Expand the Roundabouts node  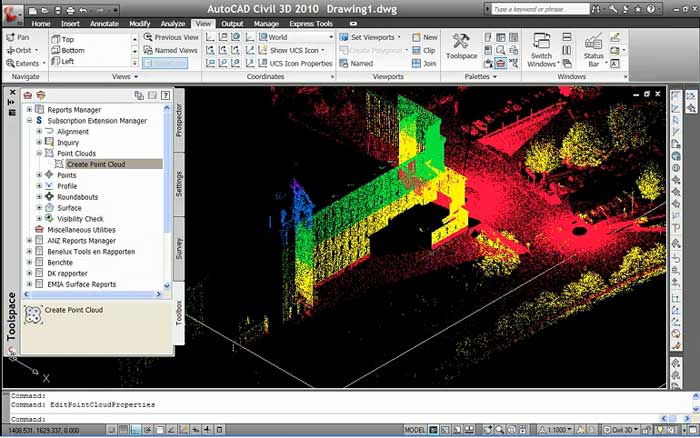pyautogui.click(x=39, y=196)
